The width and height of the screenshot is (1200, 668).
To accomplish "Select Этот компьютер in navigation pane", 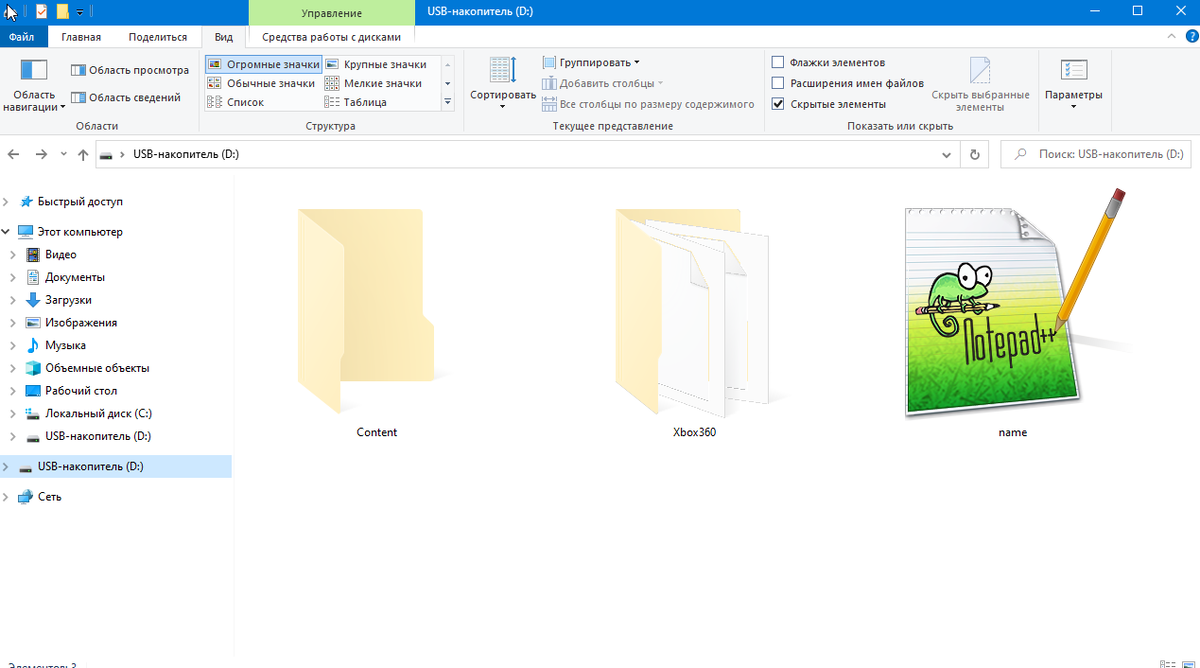I will pos(80,231).
